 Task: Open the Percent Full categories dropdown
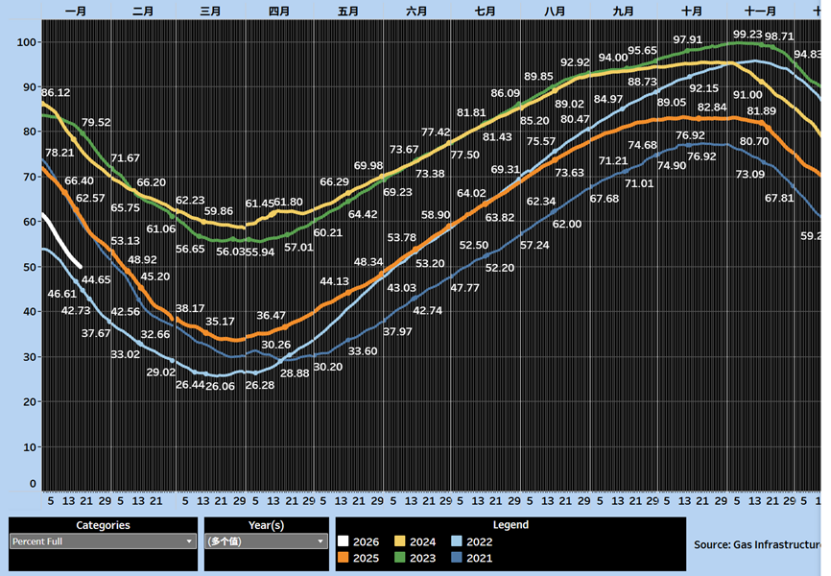[98, 541]
